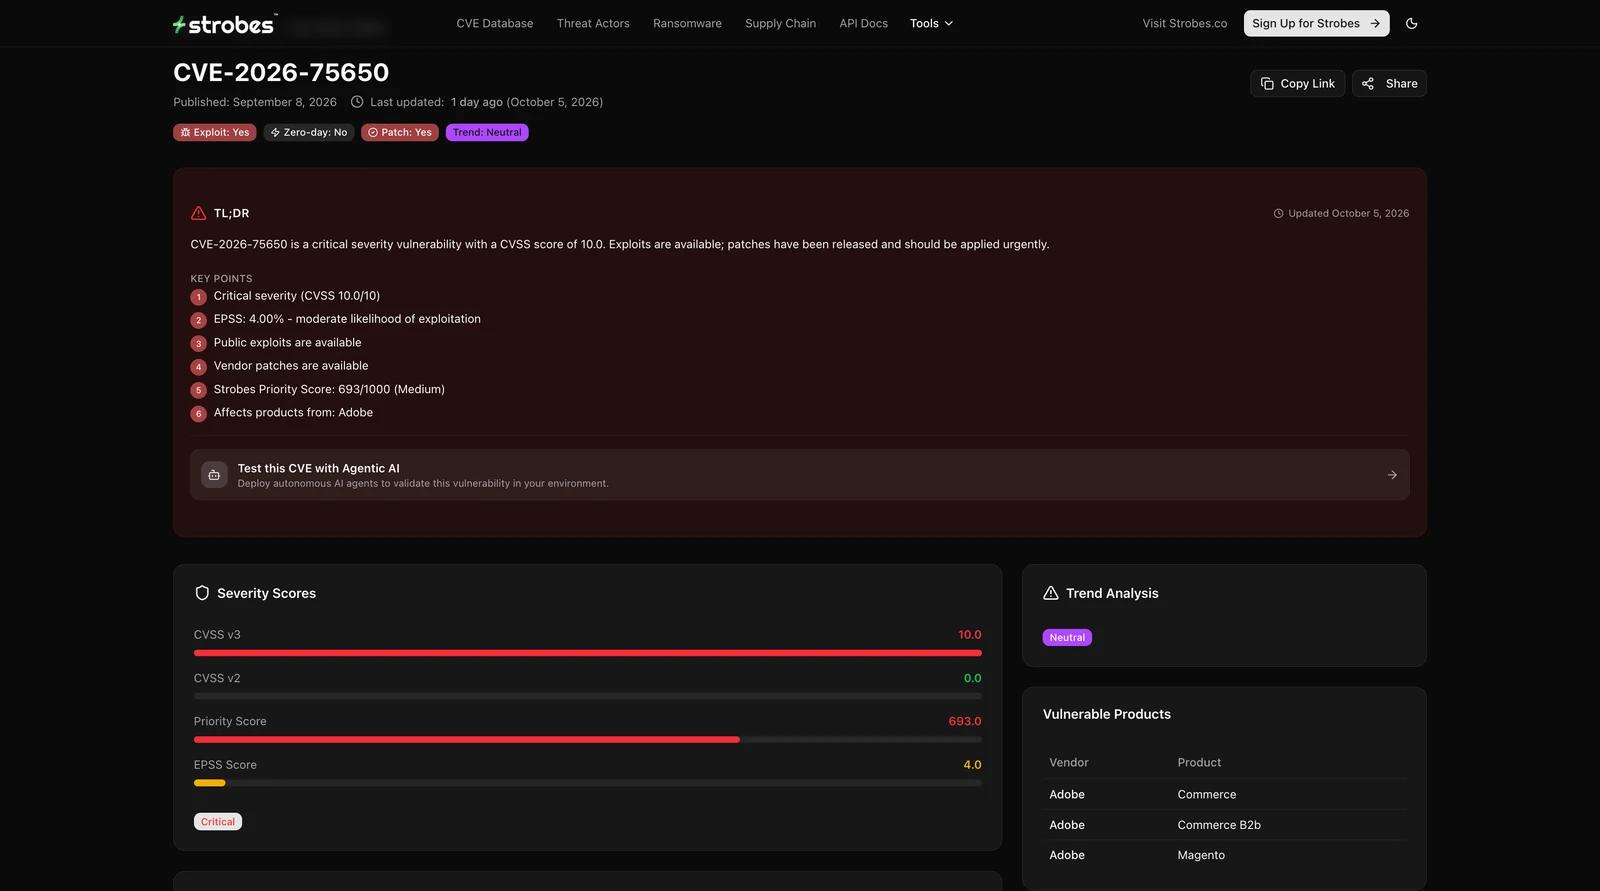Viewport: 1600px width, 891px height.
Task: Visit Strobes.co link
Action: (x=1184, y=23)
